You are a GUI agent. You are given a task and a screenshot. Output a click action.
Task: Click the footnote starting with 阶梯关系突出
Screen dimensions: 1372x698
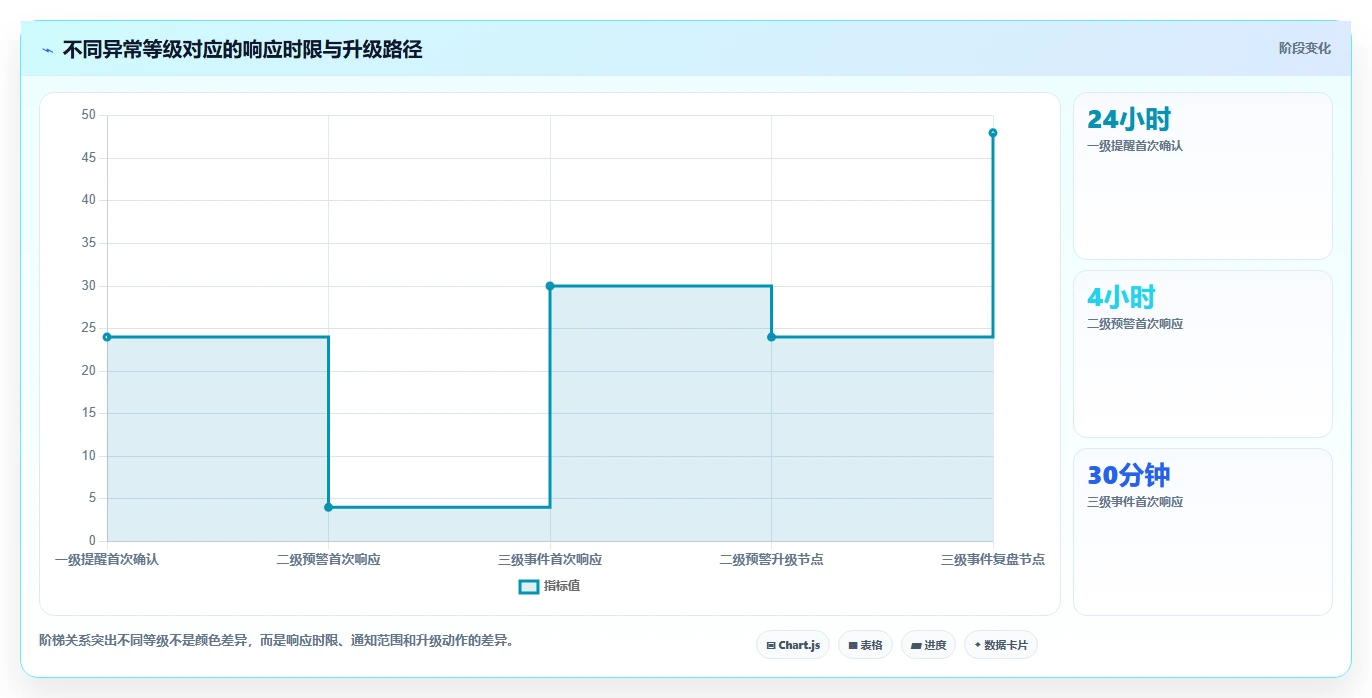[x=277, y=641]
